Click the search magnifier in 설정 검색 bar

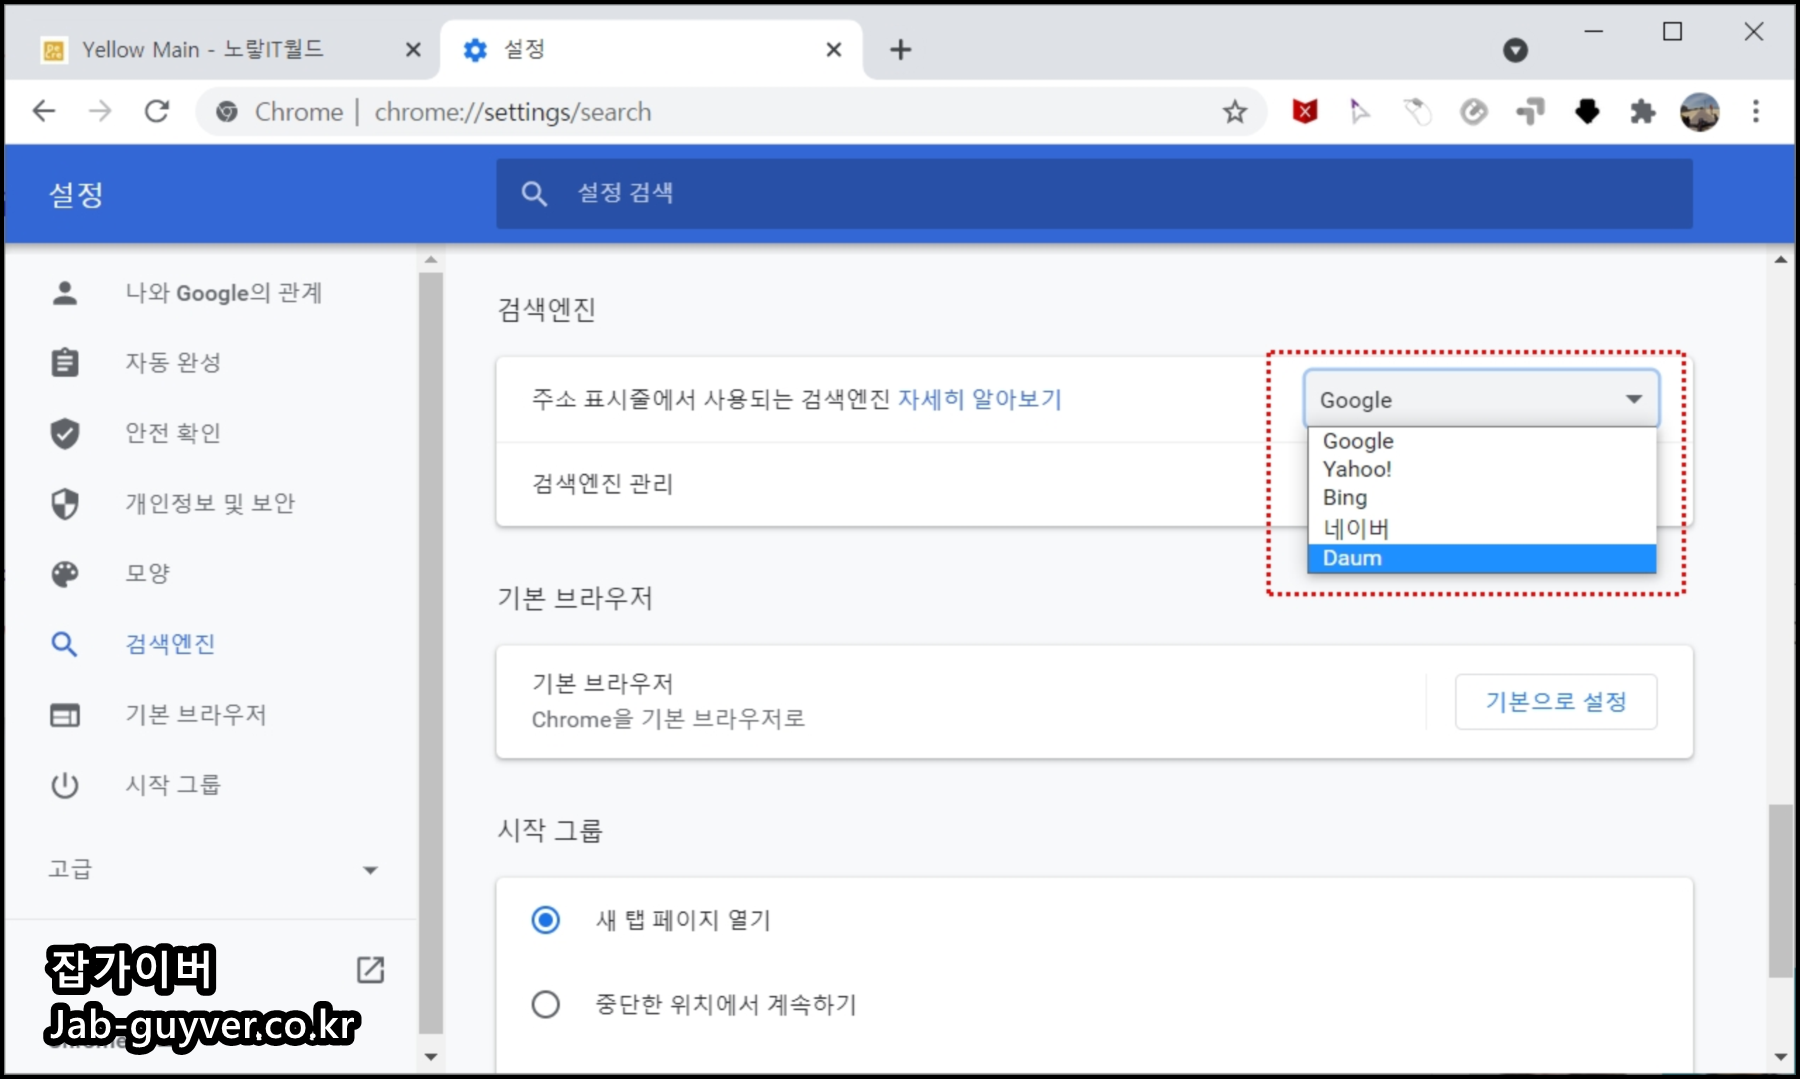tap(534, 193)
